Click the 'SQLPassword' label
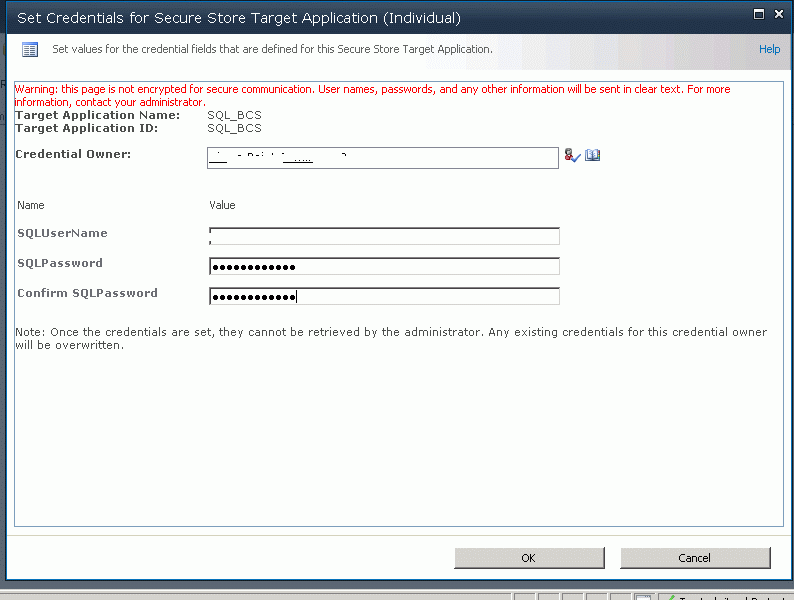This screenshot has height=600, width=794. pyautogui.click(x=60, y=263)
